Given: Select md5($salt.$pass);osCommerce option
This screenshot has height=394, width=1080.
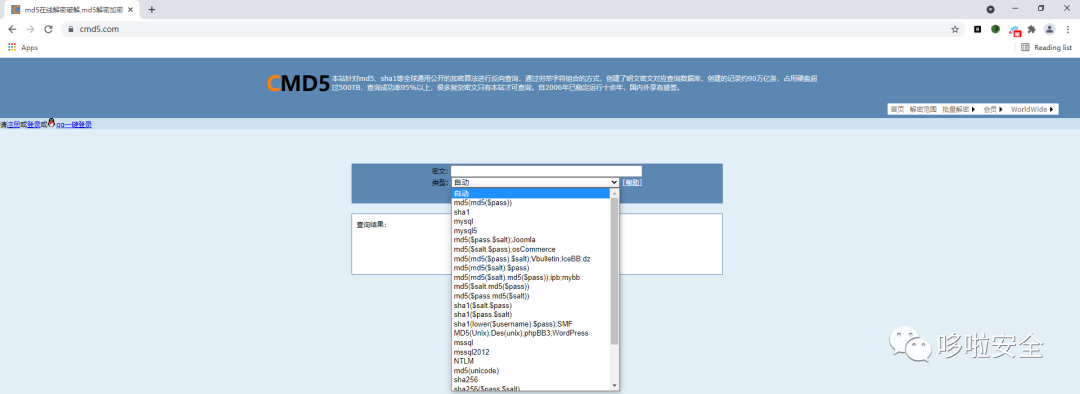Looking at the screenshot, I should 531,249.
